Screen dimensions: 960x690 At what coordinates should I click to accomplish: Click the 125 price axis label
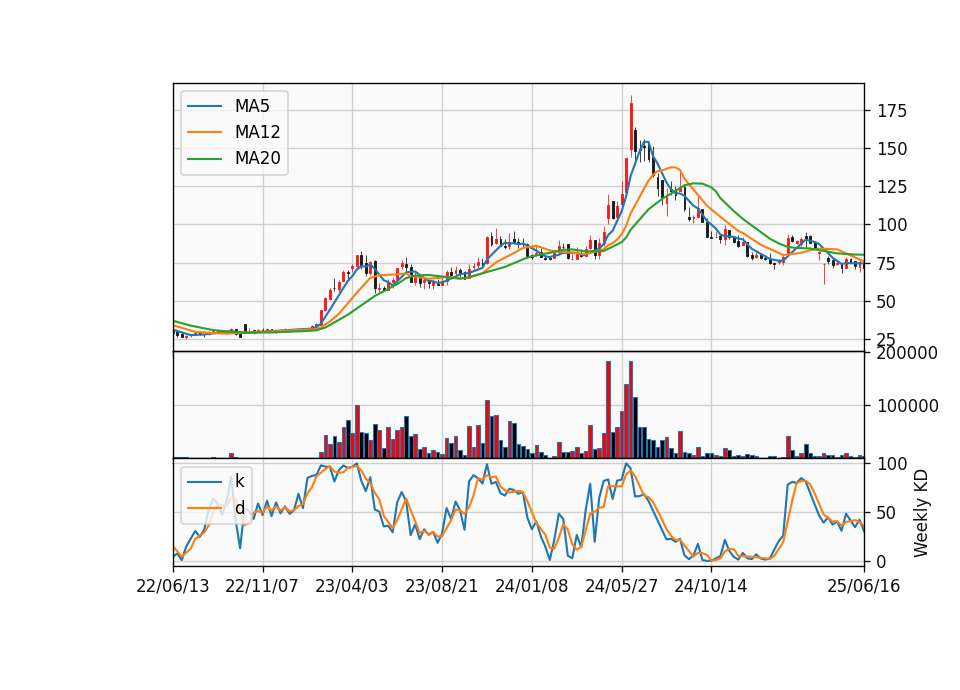[892, 187]
